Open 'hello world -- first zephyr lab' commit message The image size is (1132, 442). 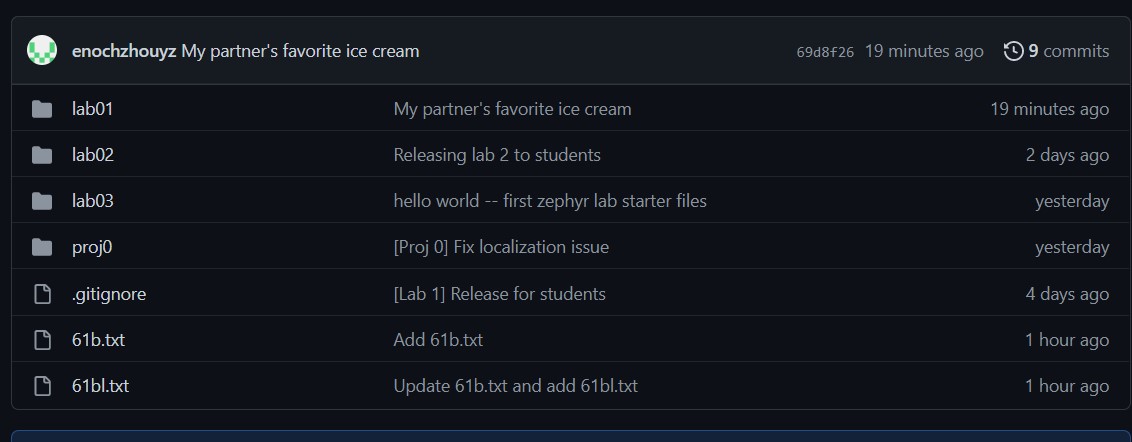click(x=550, y=201)
